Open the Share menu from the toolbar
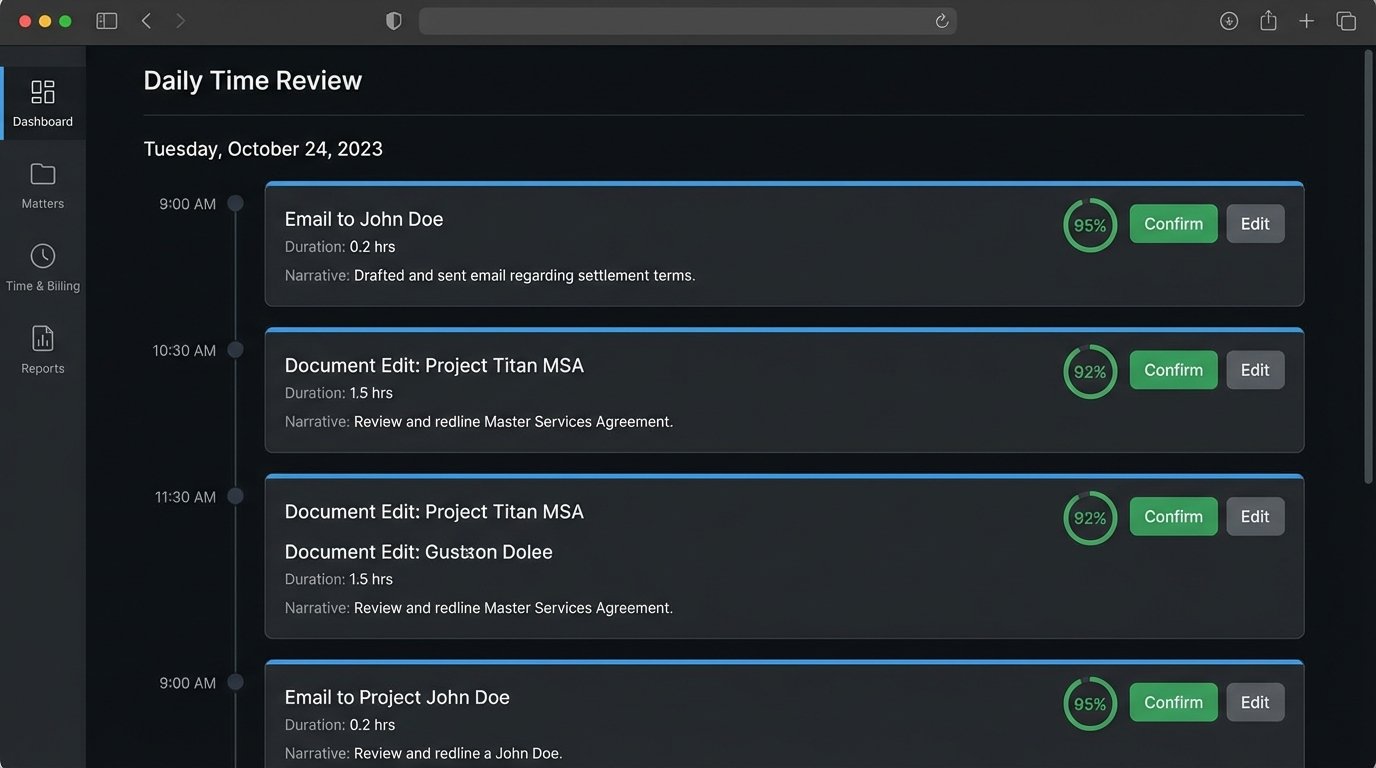Image resolution: width=1376 pixels, height=768 pixels. click(1268, 20)
